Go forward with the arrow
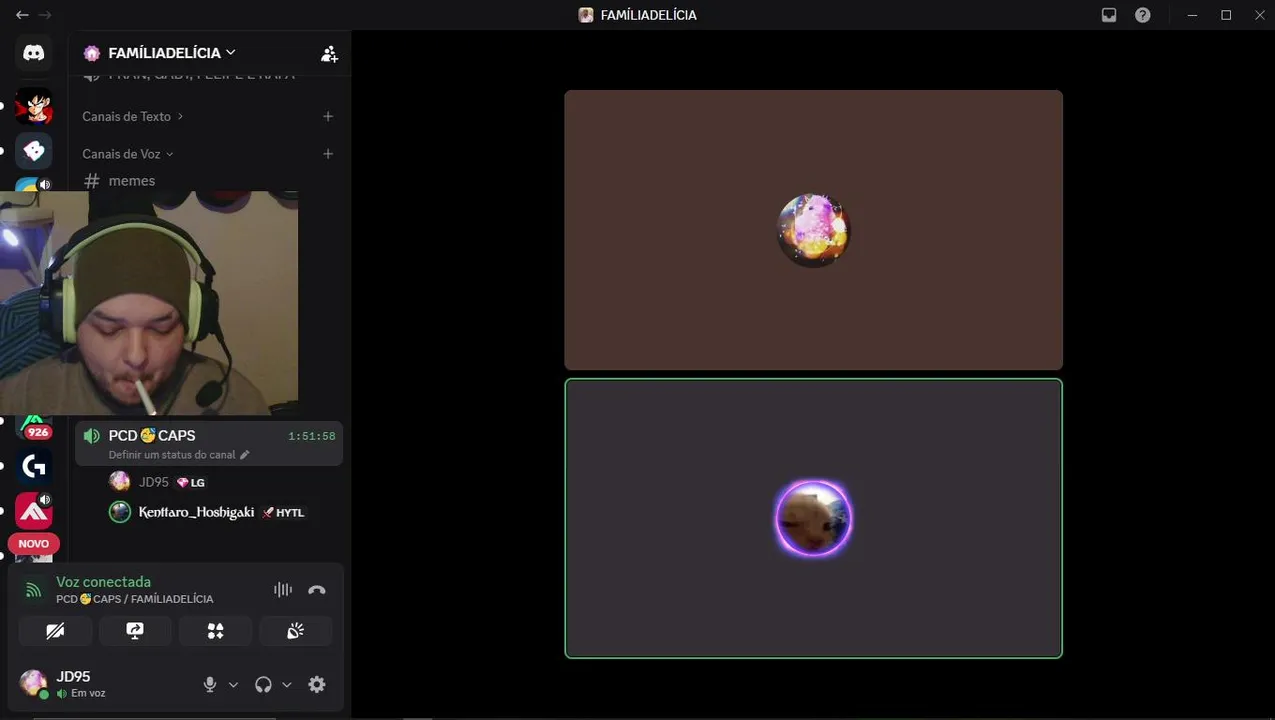The image size is (1275, 720). (x=45, y=15)
